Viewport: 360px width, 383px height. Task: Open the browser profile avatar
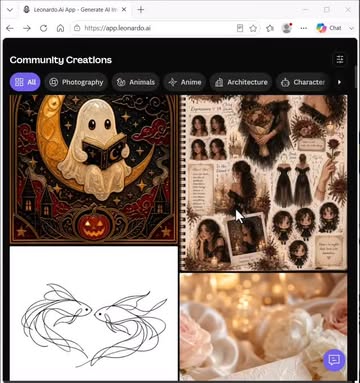(287, 28)
